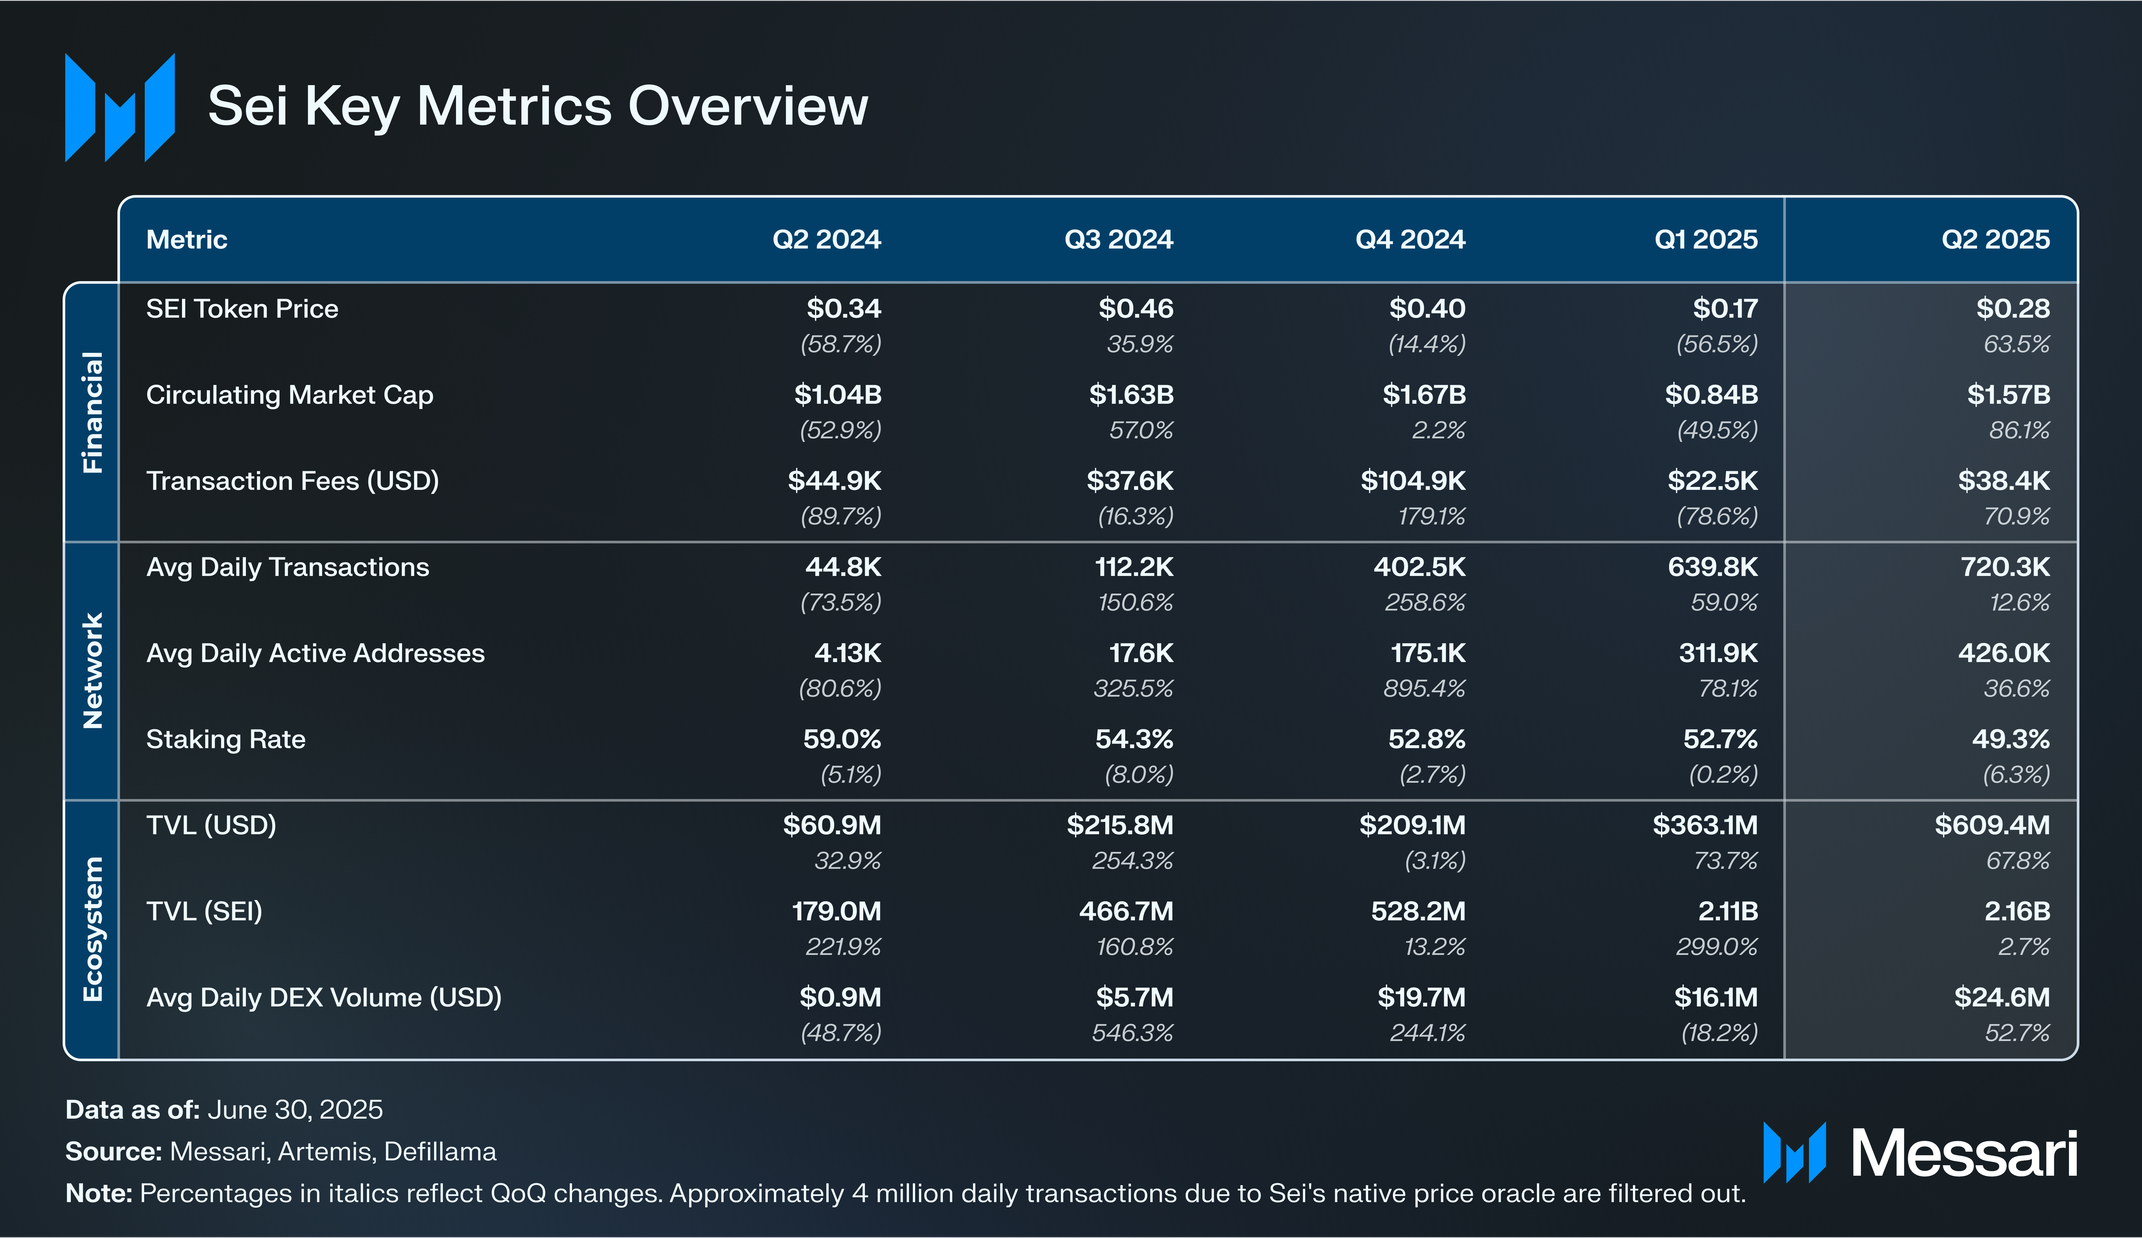The height and width of the screenshot is (1238, 2142).
Task: Click Q3 2024 Avg Daily Active Addresses 17.6K
Action: [1140, 653]
